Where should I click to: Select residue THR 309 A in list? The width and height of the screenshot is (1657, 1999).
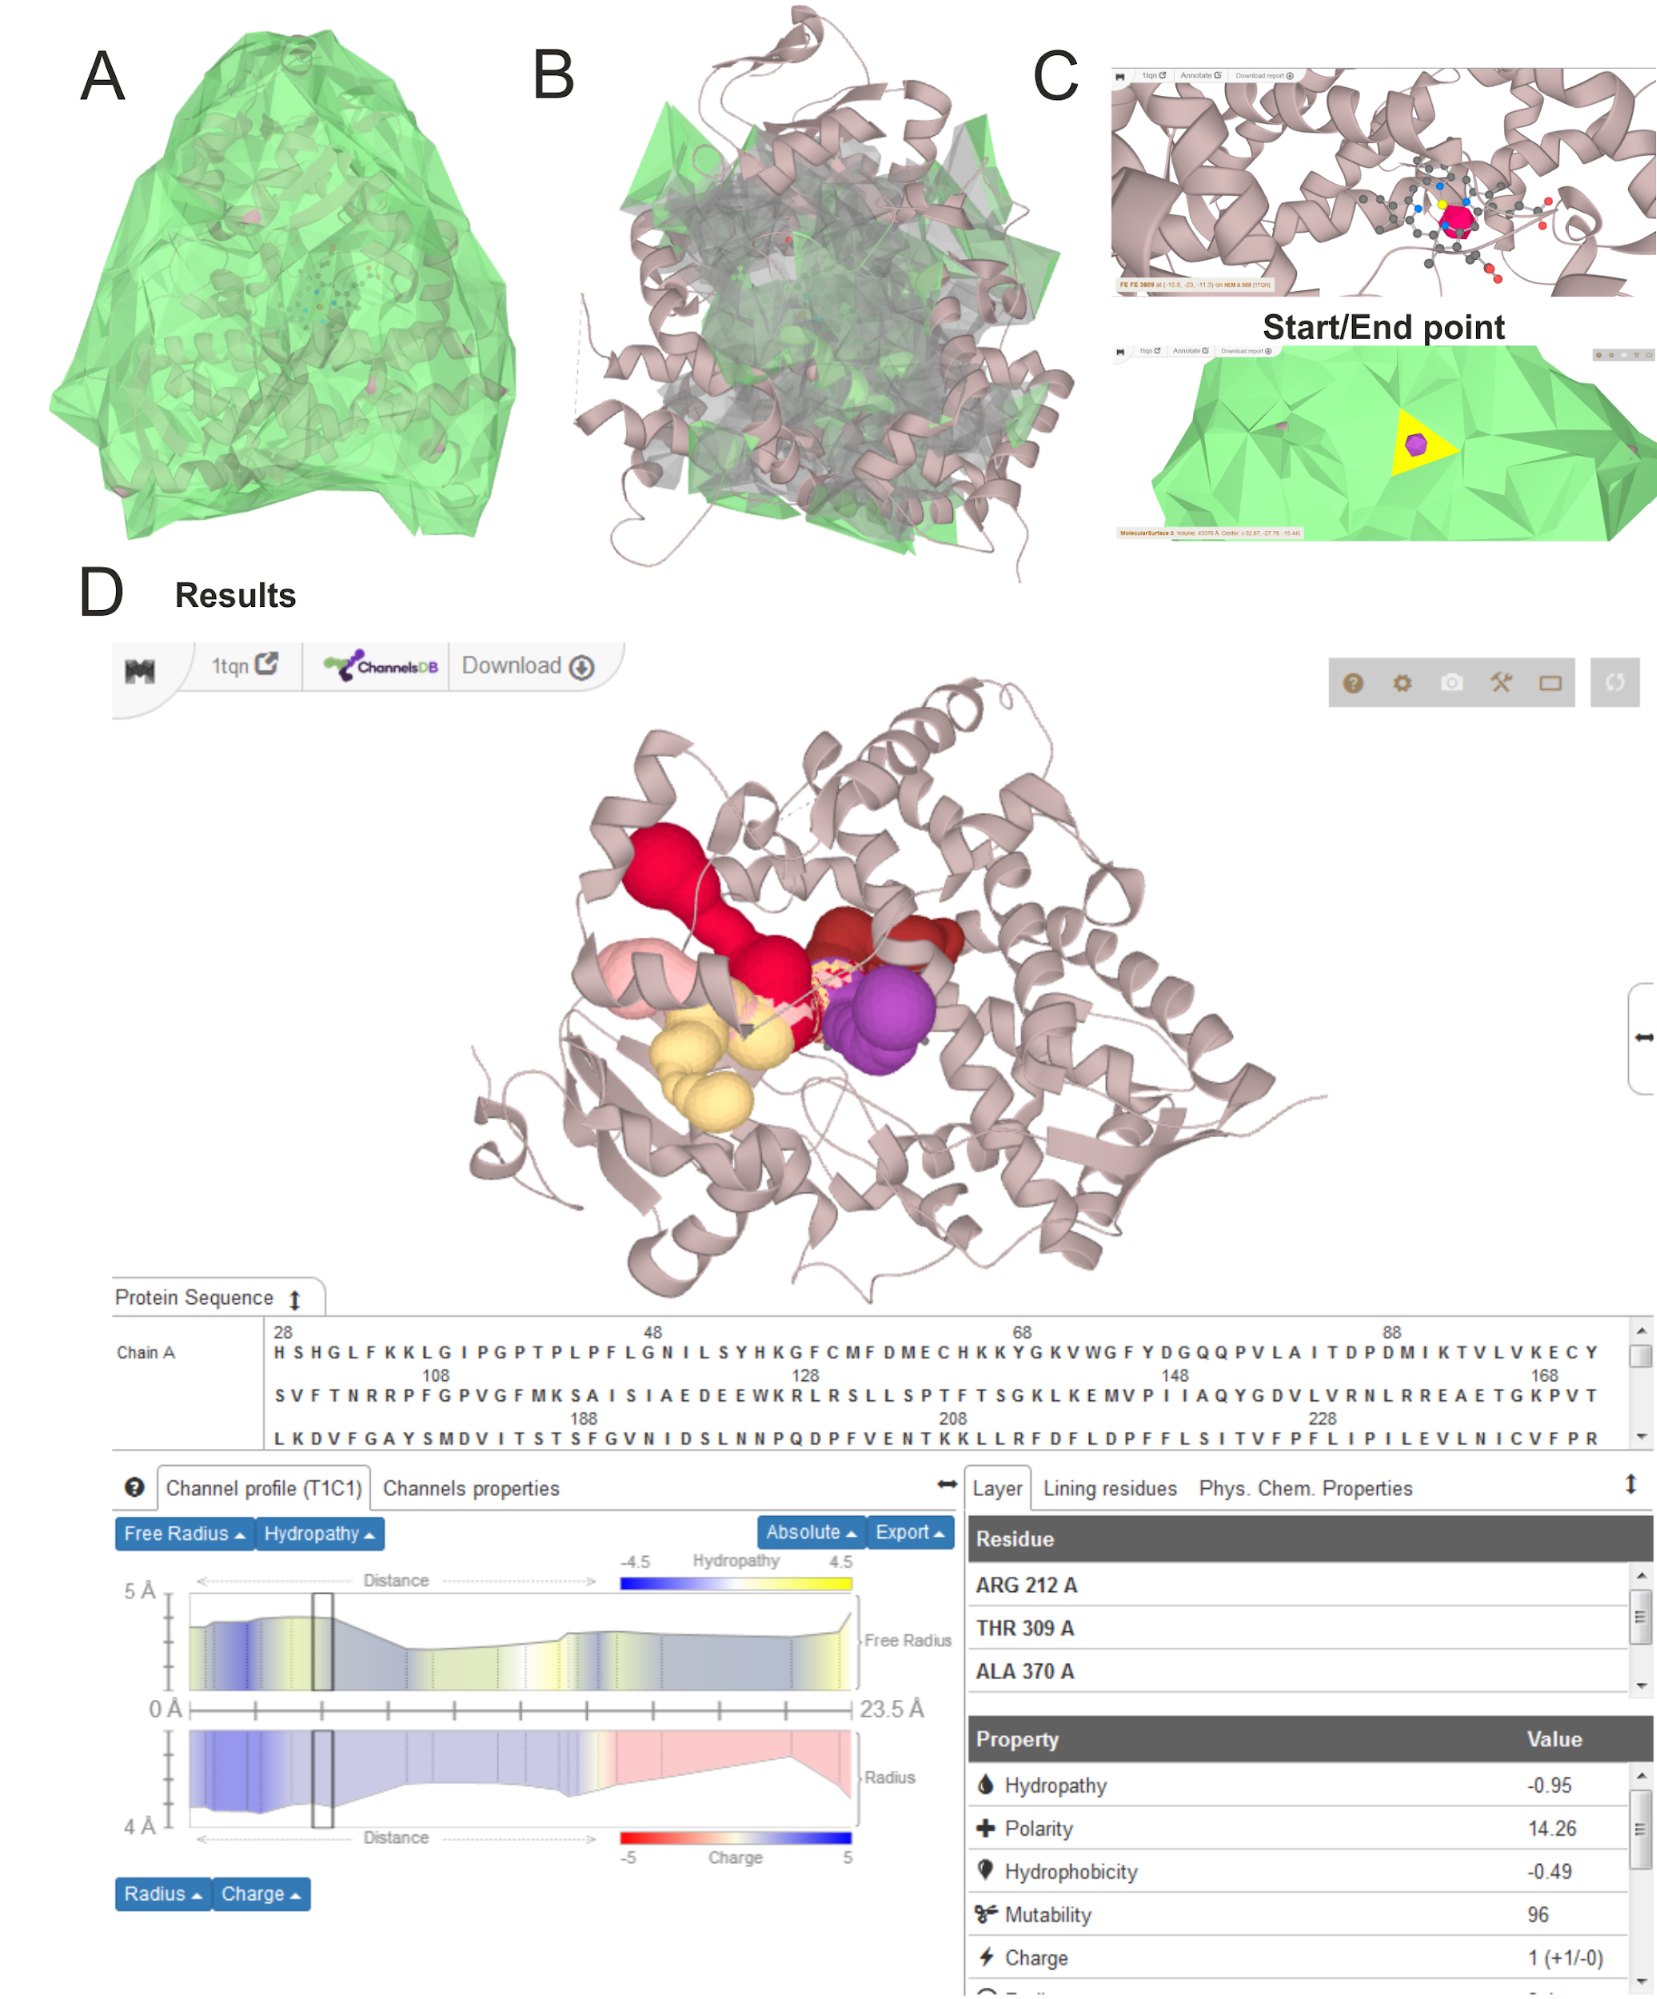click(x=1025, y=1628)
